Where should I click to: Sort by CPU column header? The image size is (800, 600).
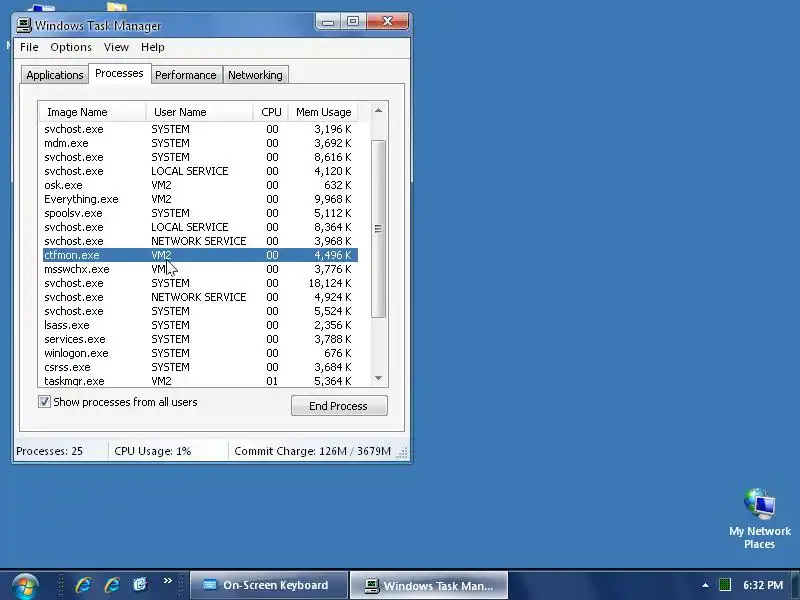pyautogui.click(x=271, y=112)
